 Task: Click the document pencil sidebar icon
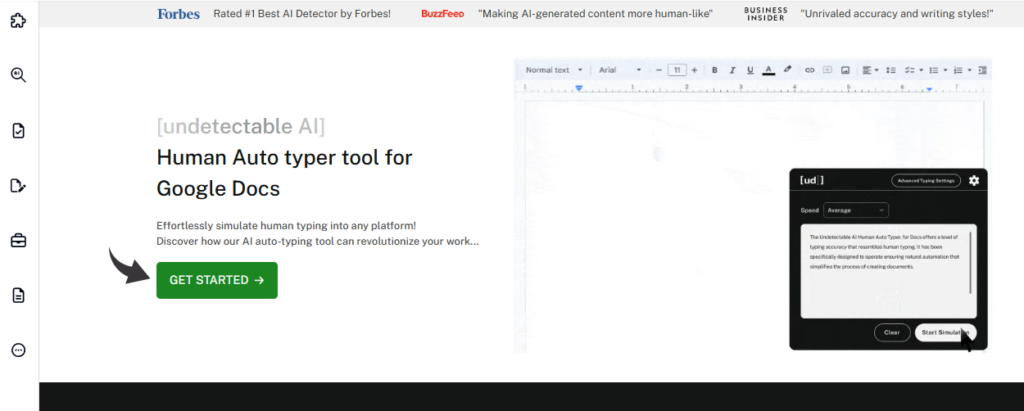tap(18, 185)
